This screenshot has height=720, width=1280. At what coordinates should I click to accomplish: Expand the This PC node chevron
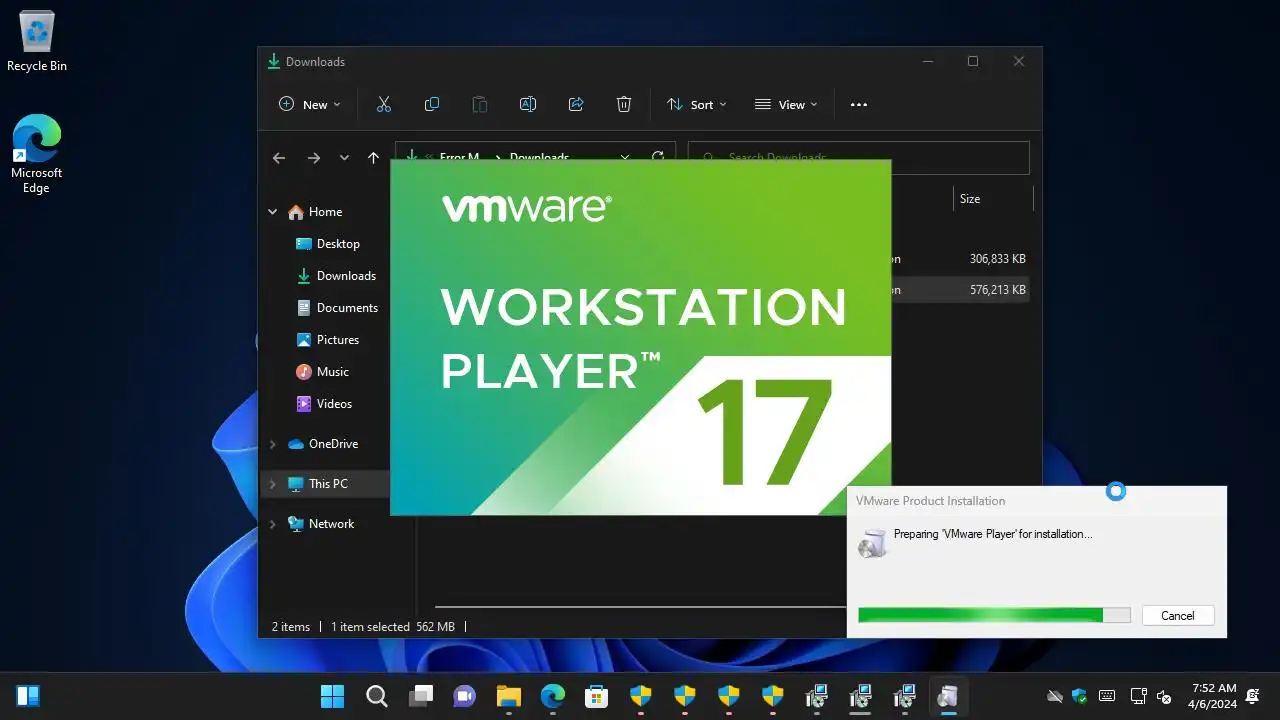[273, 484]
